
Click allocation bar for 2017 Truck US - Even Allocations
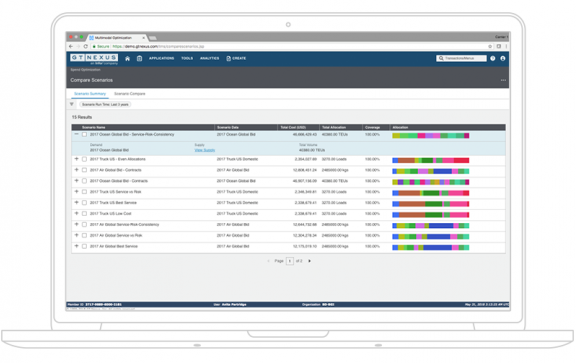coord(431,160)
